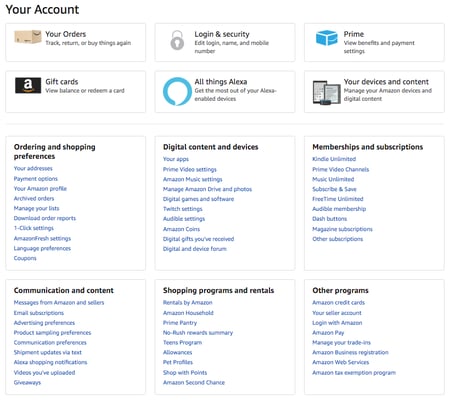Click Music Unlimited link
This screenshot has height=402, width=450.
333,179
